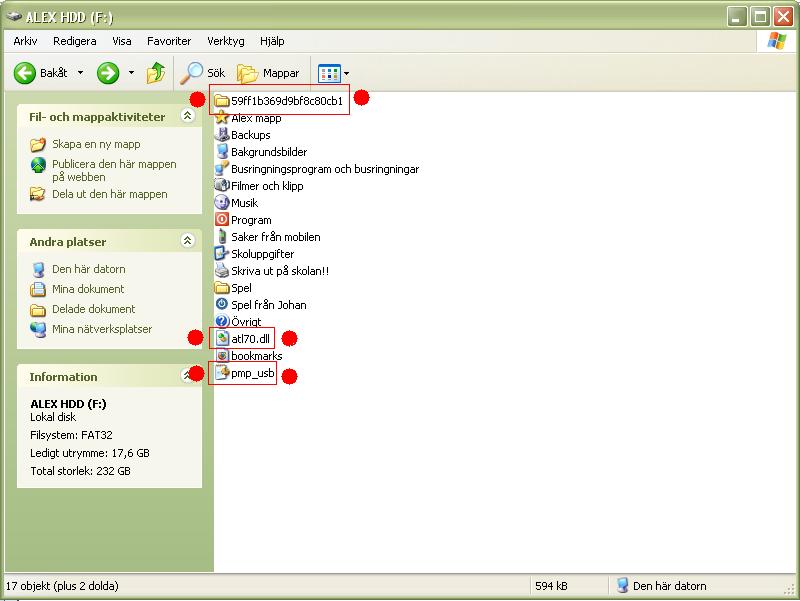
Task: Select the Spel från Johan icon
Action: click(222, 304)
